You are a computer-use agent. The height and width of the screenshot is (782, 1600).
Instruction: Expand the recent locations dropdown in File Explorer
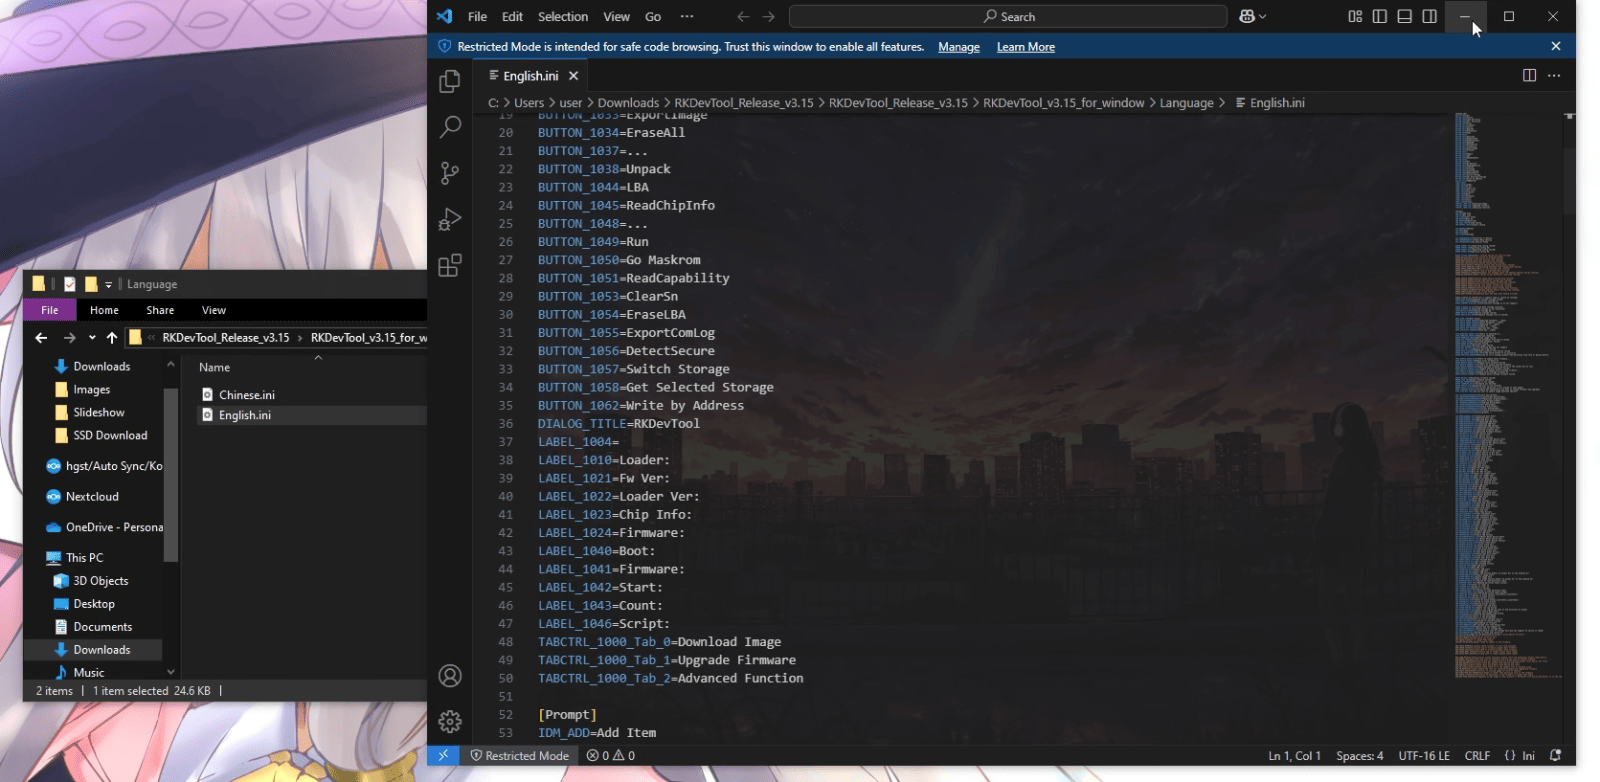tap(92, 338)
